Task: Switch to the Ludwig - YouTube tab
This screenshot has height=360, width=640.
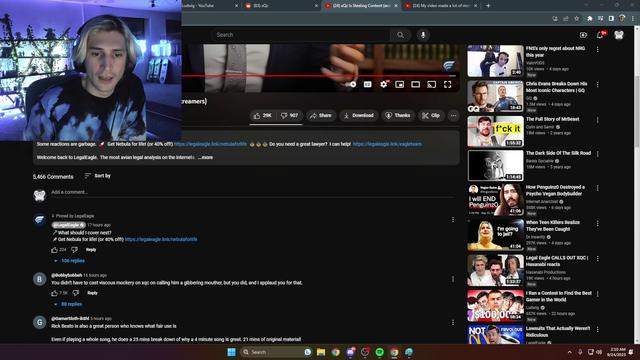Action: [210, 6]
